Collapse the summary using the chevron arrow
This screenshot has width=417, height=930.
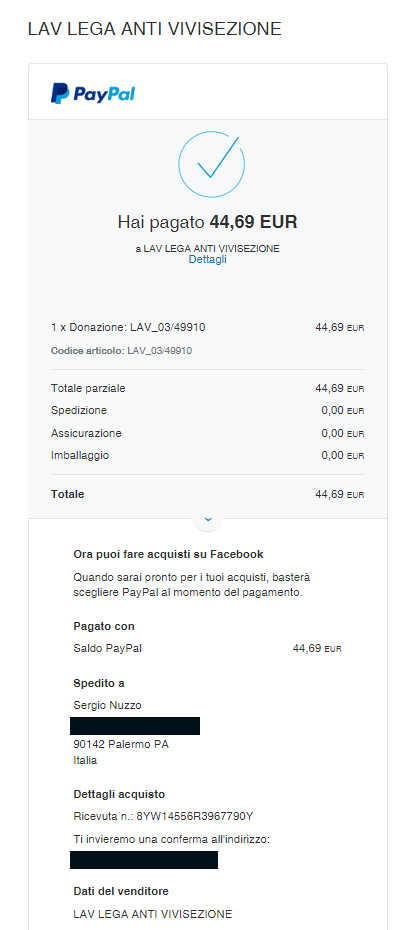tap(208, 519)
